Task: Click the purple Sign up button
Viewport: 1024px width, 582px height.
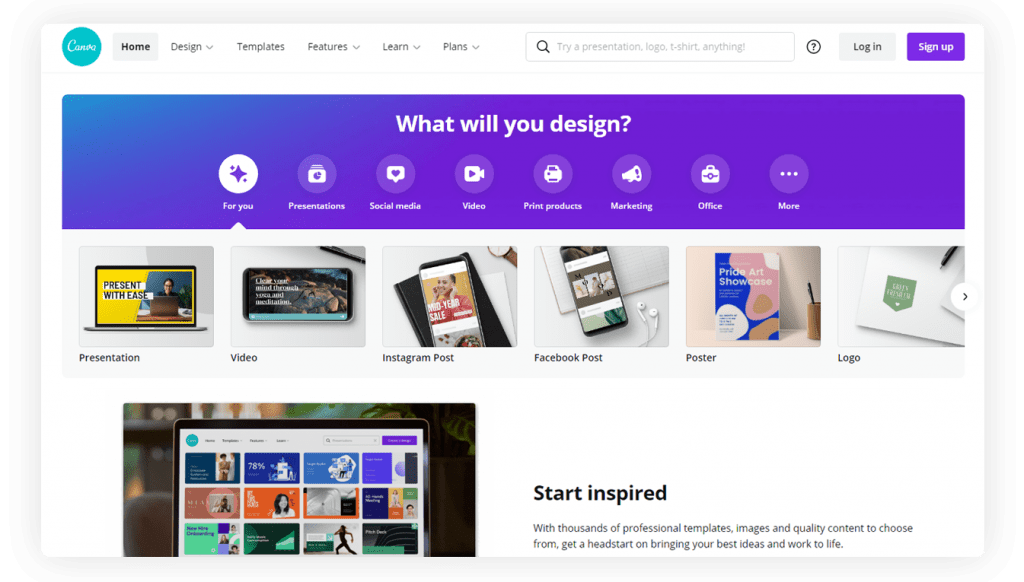Action: [x=935, y=46]
